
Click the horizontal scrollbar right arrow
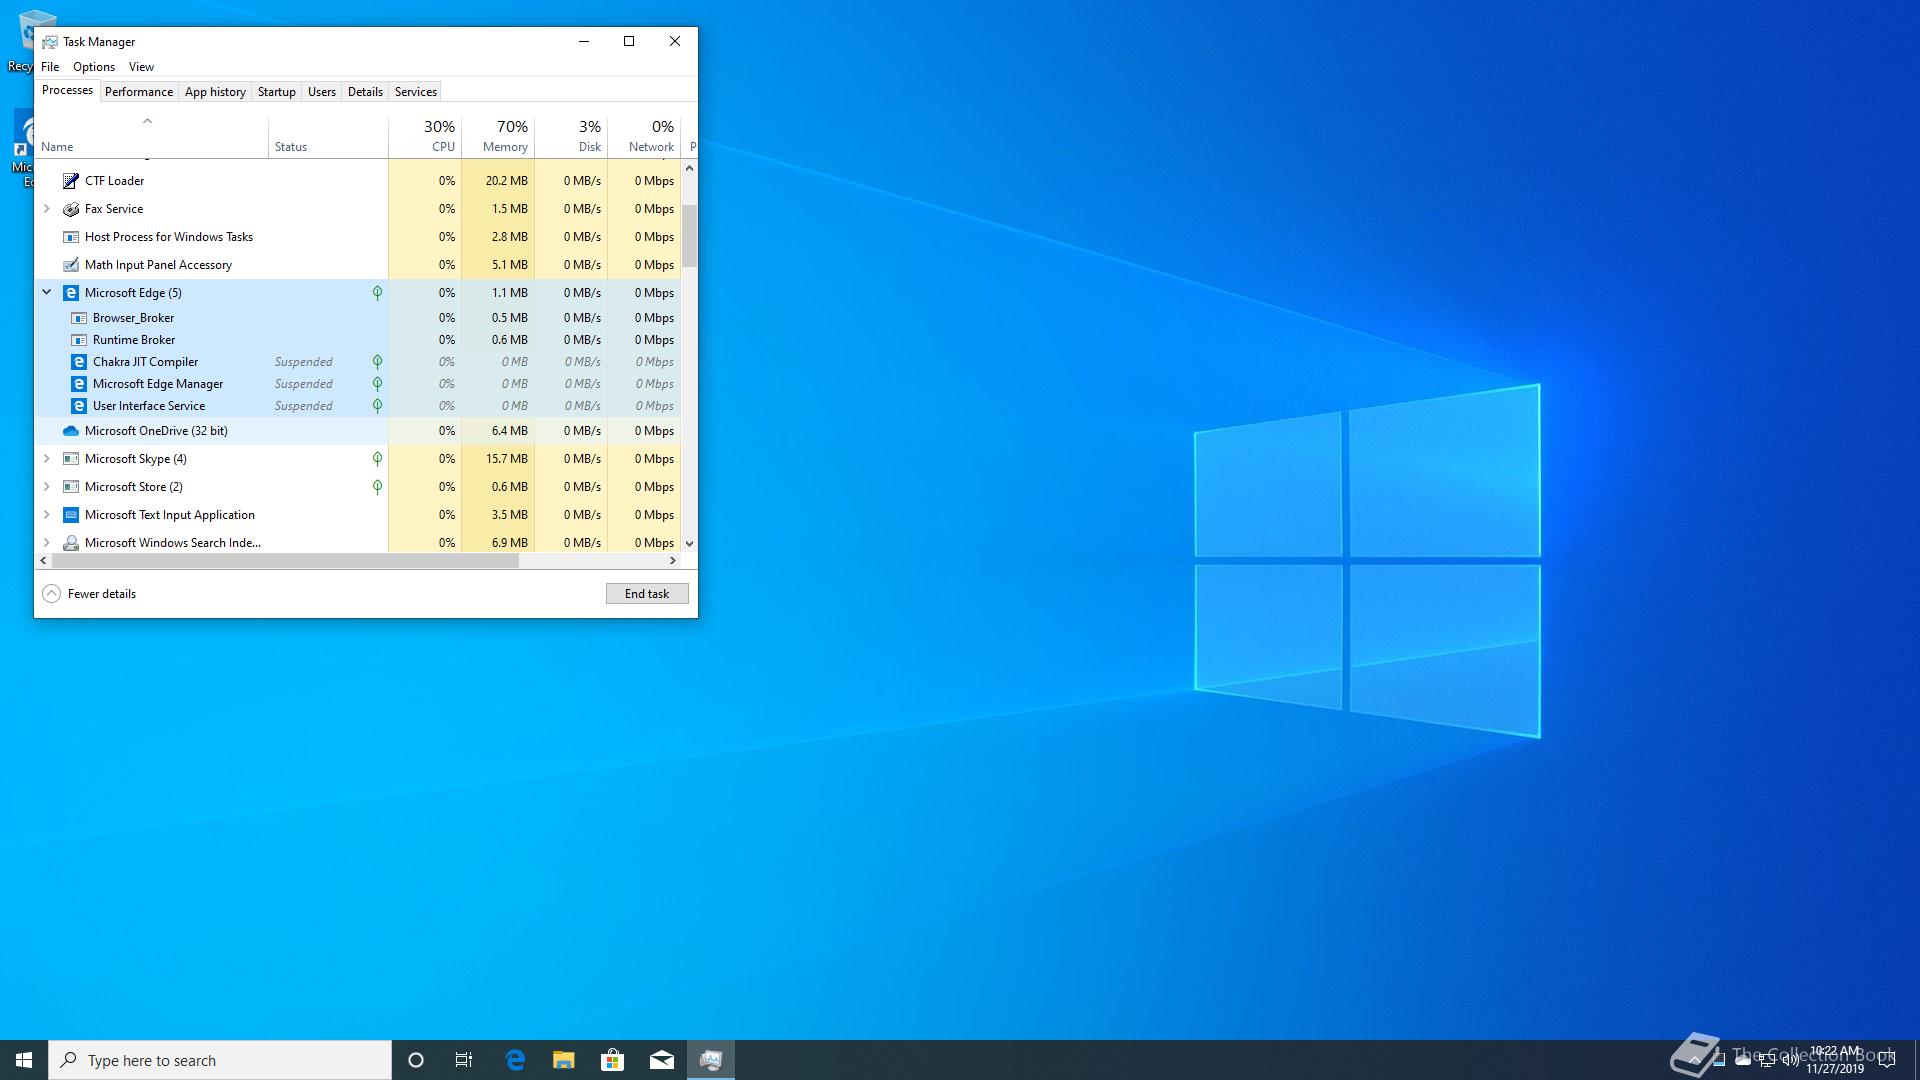(673, 561)
